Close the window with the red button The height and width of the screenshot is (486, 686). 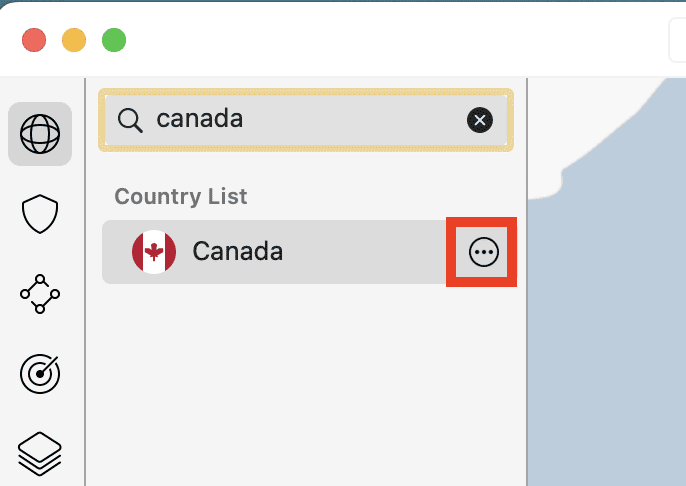pos(35,40)
